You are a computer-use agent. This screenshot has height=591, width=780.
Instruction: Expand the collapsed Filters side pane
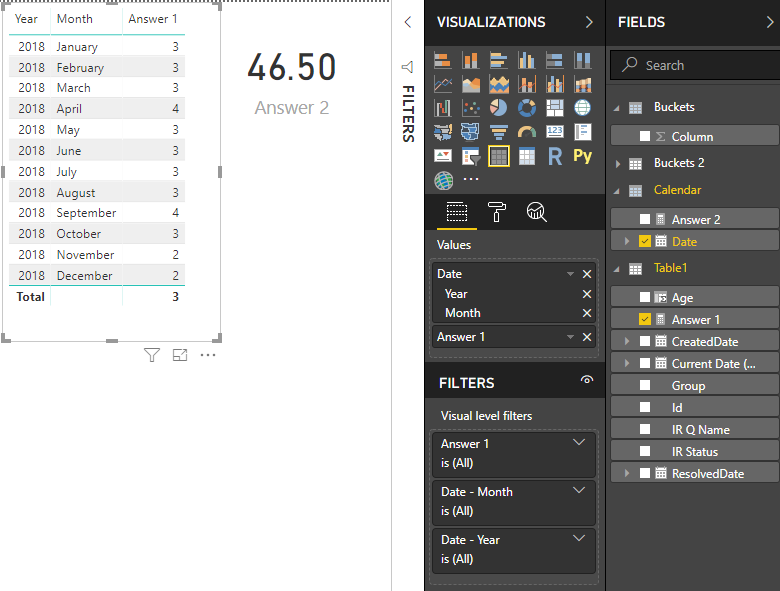click(x=408, y=22)
